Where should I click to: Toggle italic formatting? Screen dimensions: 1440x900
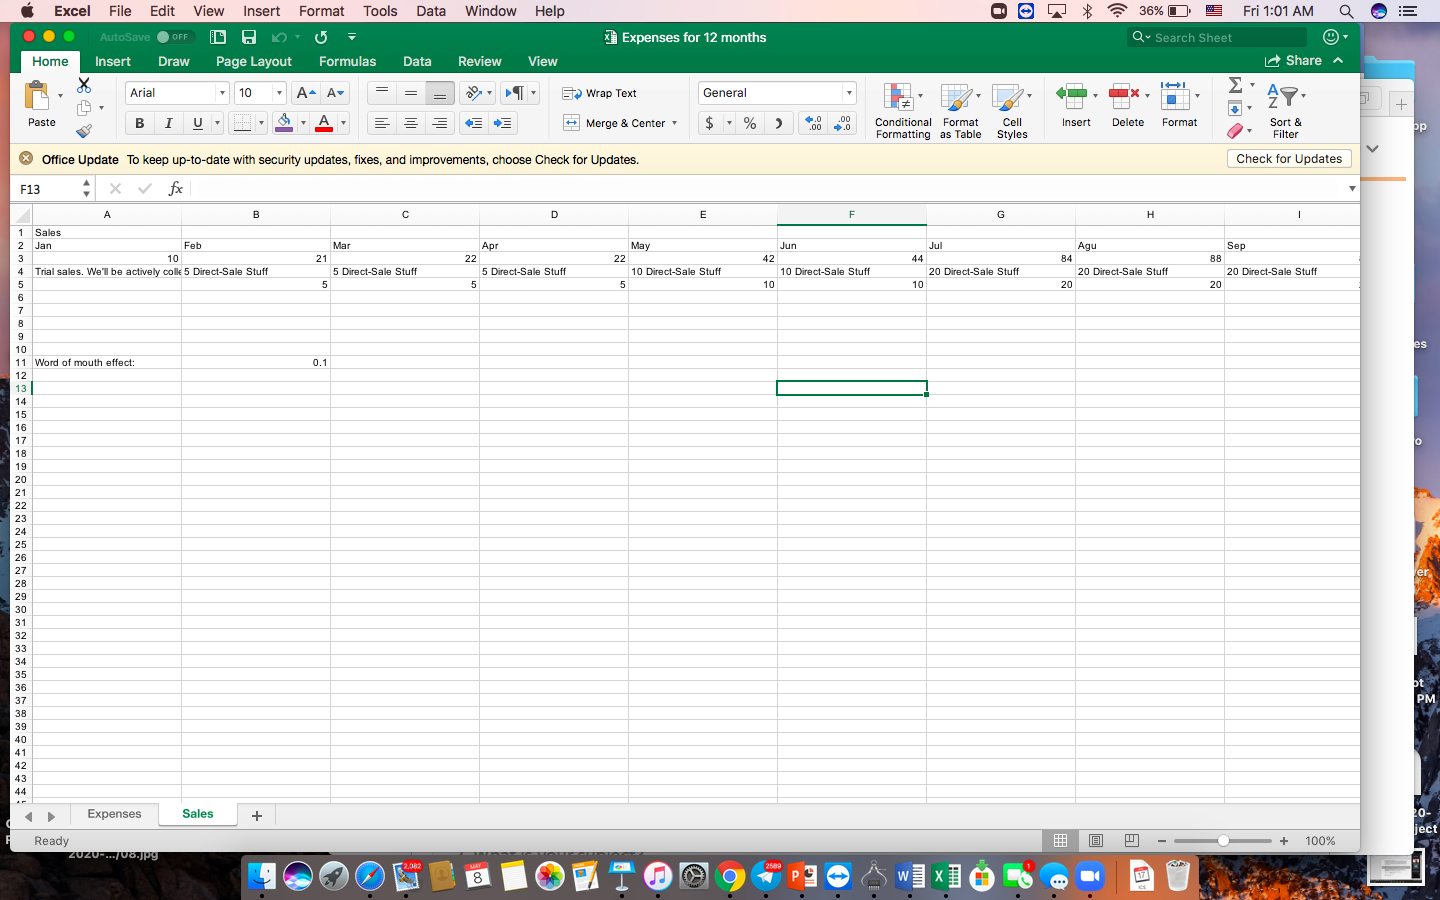click(168, 123)
